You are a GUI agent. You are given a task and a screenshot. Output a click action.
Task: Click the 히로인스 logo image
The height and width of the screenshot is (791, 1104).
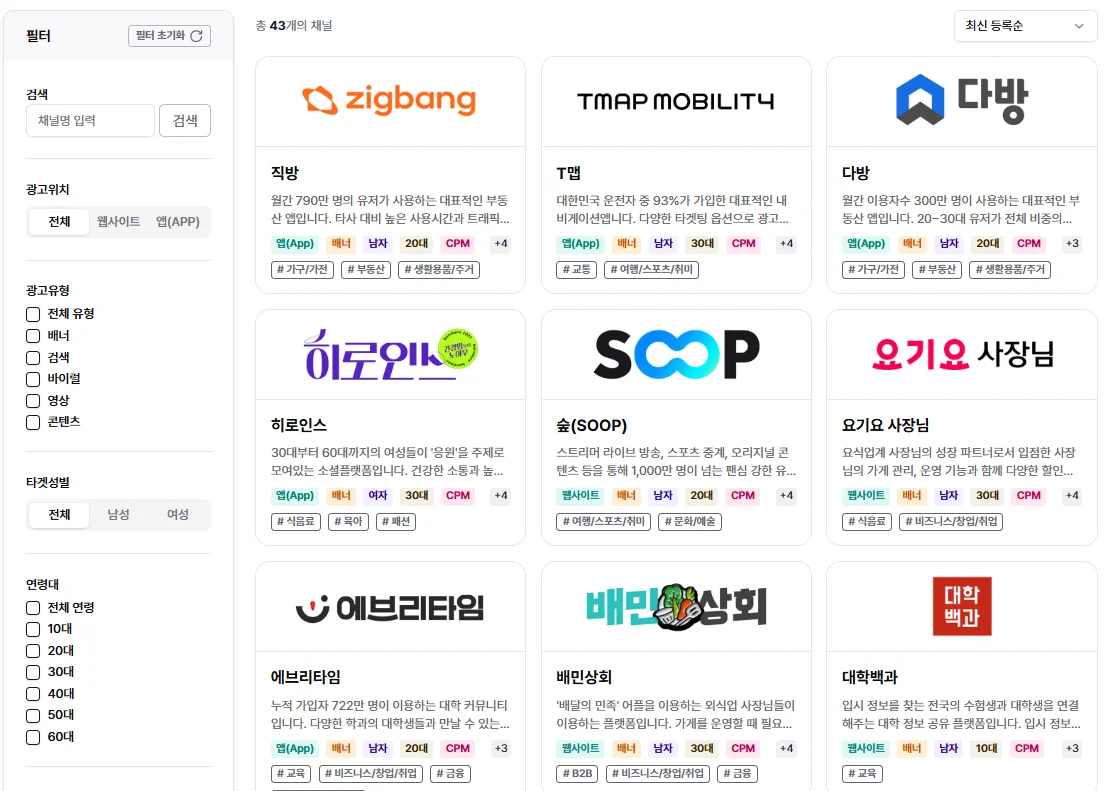tap(390, 354)
